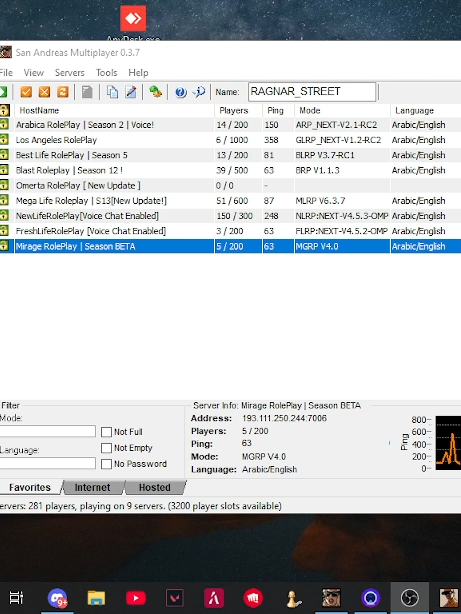Click the blue question mark Help icon

[181, 92]
